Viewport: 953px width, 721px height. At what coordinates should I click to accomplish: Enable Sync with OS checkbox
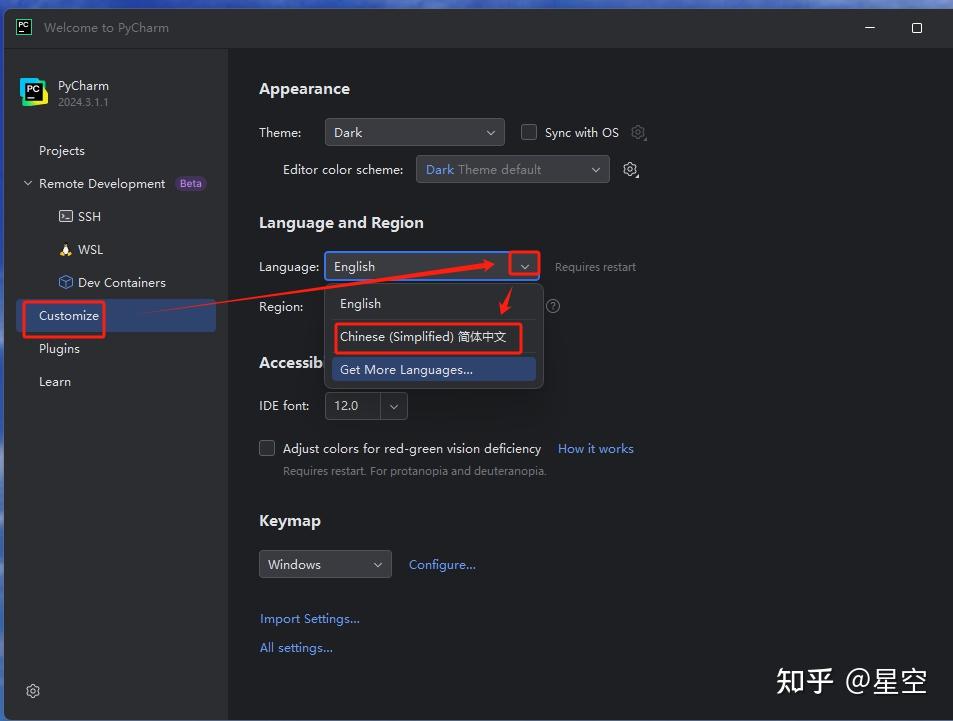tap(529, 132)
